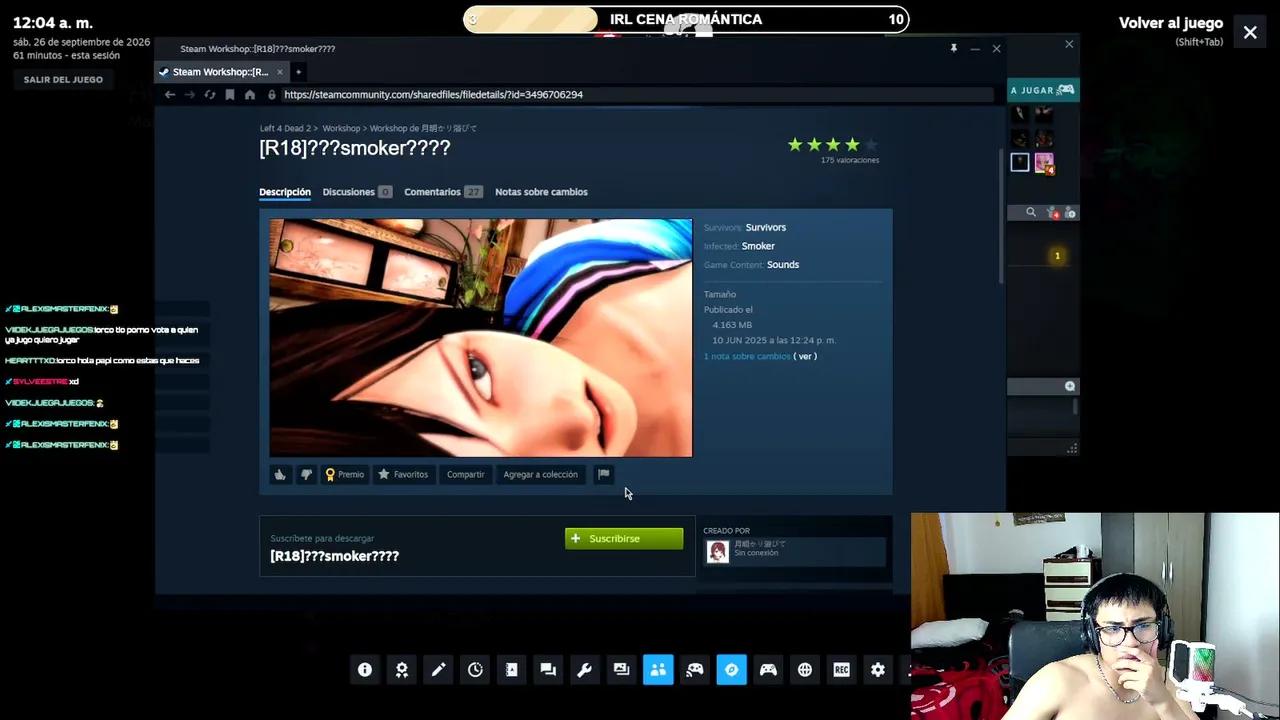Reload the Steam Workshop page
The width and height of the screenshot is (1280, 720).
pos(210,94)
